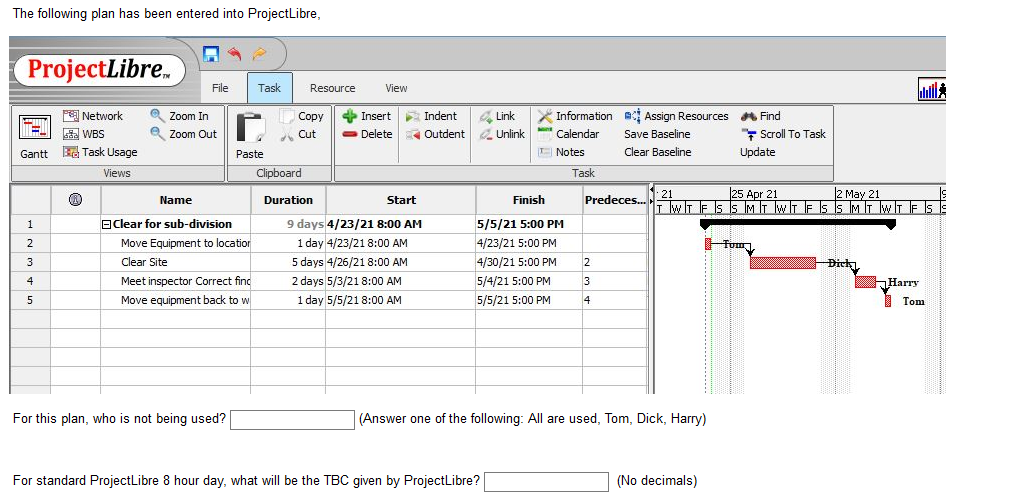The width and height of the screenshot is (1036, 504).
Task: Click the ProjectLibre logo
Action: pos(99,70)
